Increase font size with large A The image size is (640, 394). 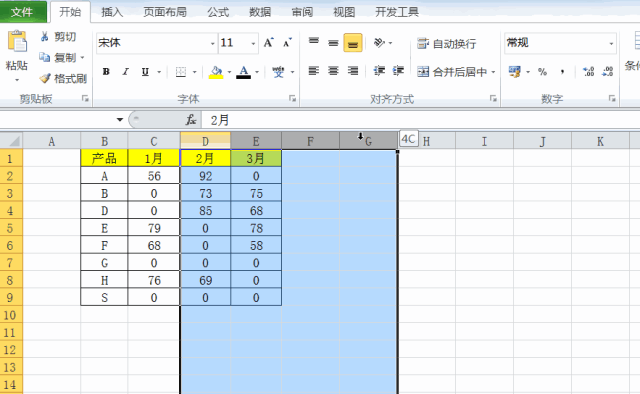[268, 42]
